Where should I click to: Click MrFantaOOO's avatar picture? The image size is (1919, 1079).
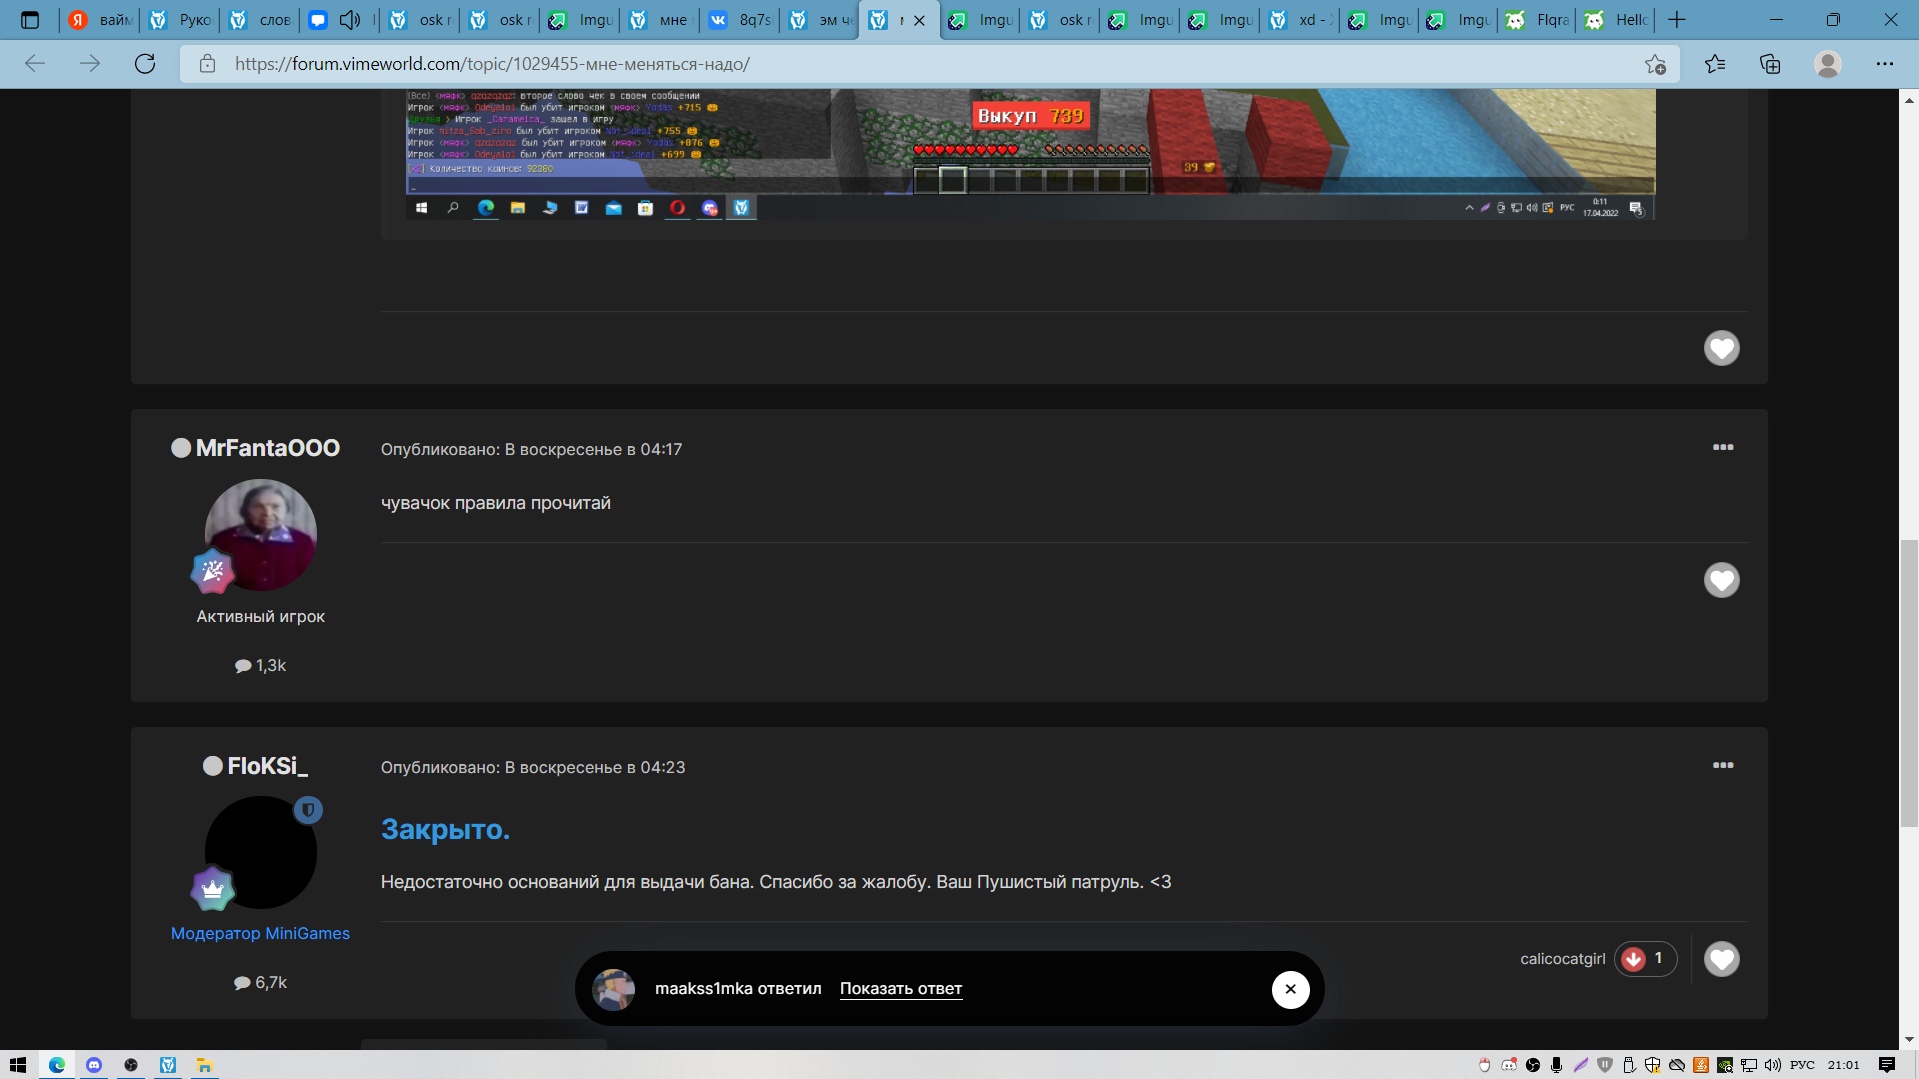261,535
